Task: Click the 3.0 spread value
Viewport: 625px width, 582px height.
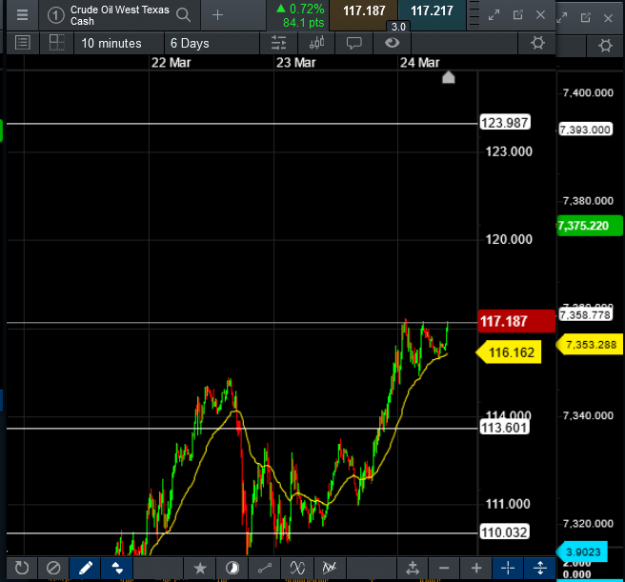Action: coord(398,27)
